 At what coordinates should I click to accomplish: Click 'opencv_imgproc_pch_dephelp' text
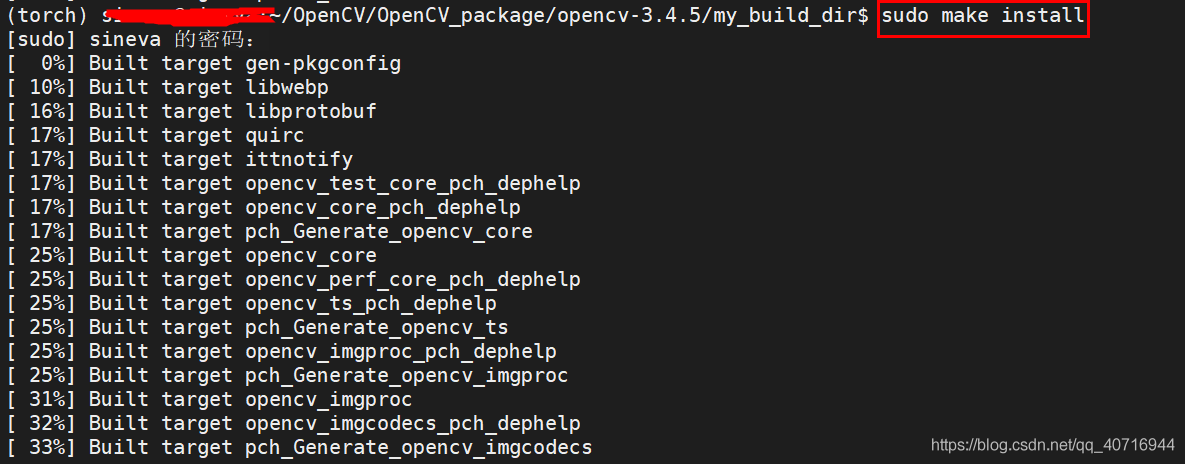pos(401,351)
